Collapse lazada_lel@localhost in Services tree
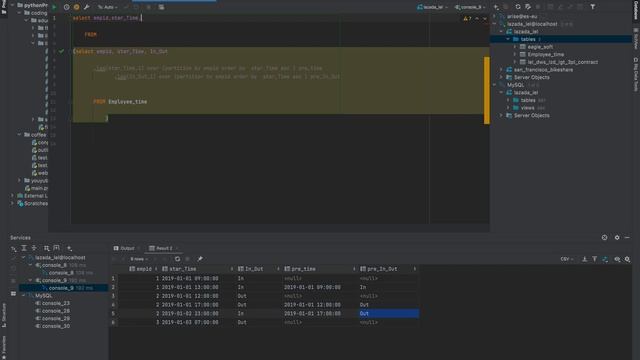The width and height of the screenshot is (640, 360). point(24,258)
